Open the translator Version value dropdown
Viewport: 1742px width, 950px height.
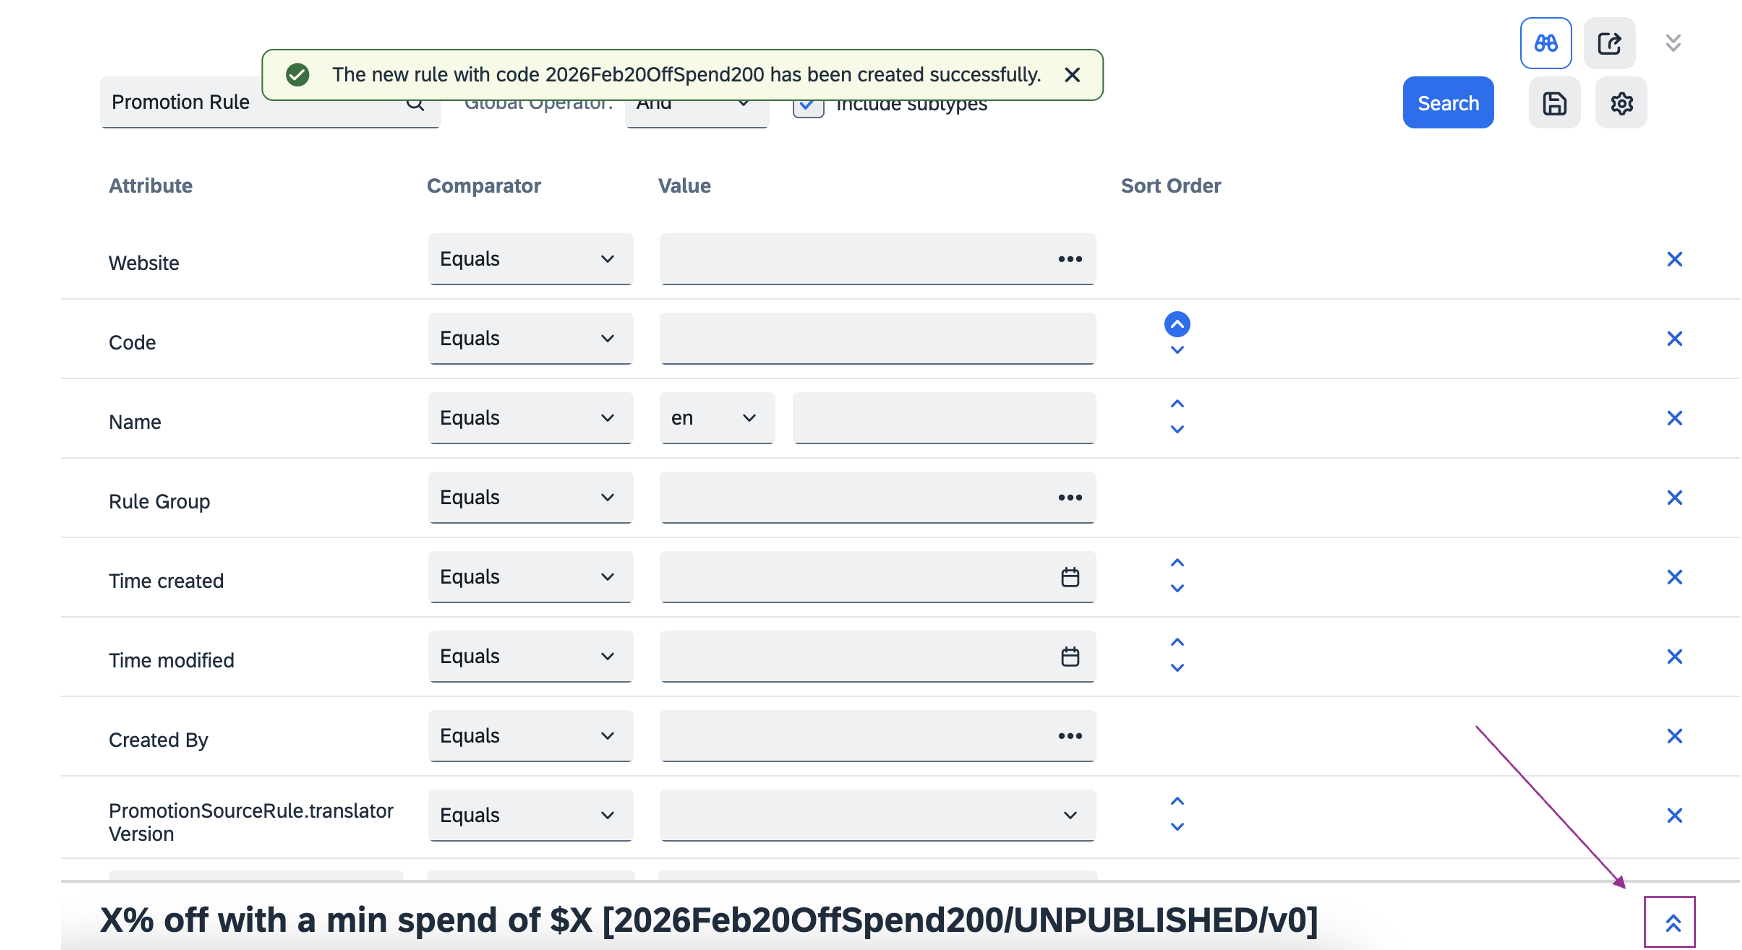click(877, 816)
